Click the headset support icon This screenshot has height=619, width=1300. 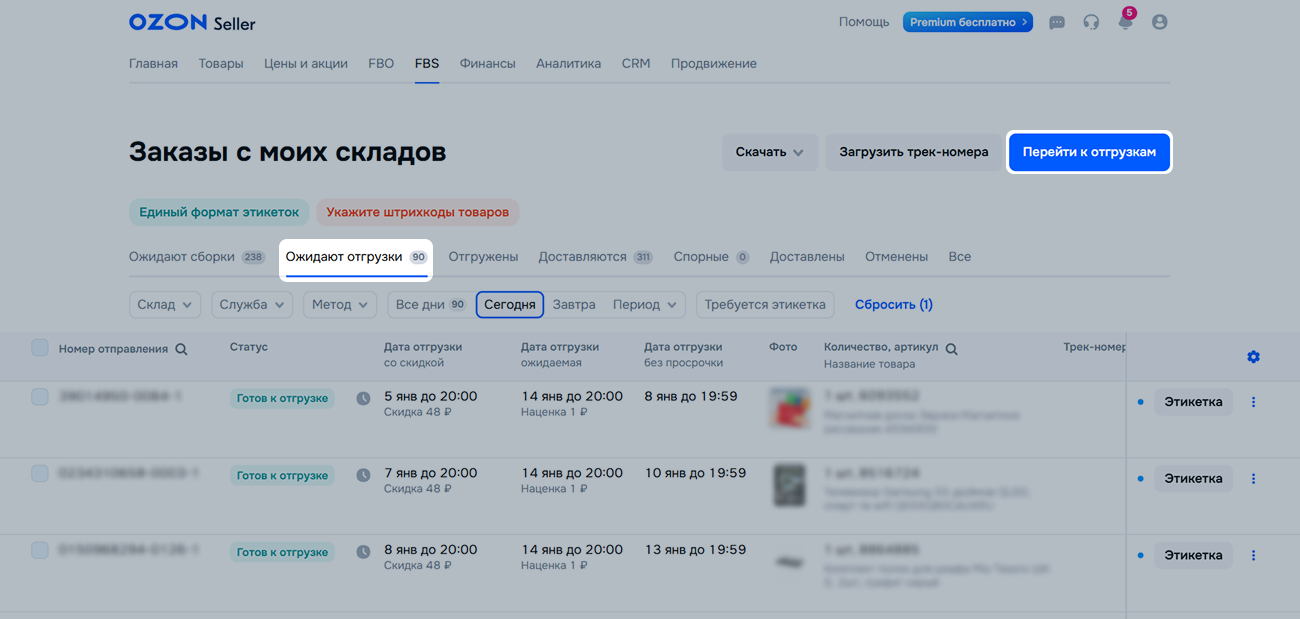[x=1091, y=22]
